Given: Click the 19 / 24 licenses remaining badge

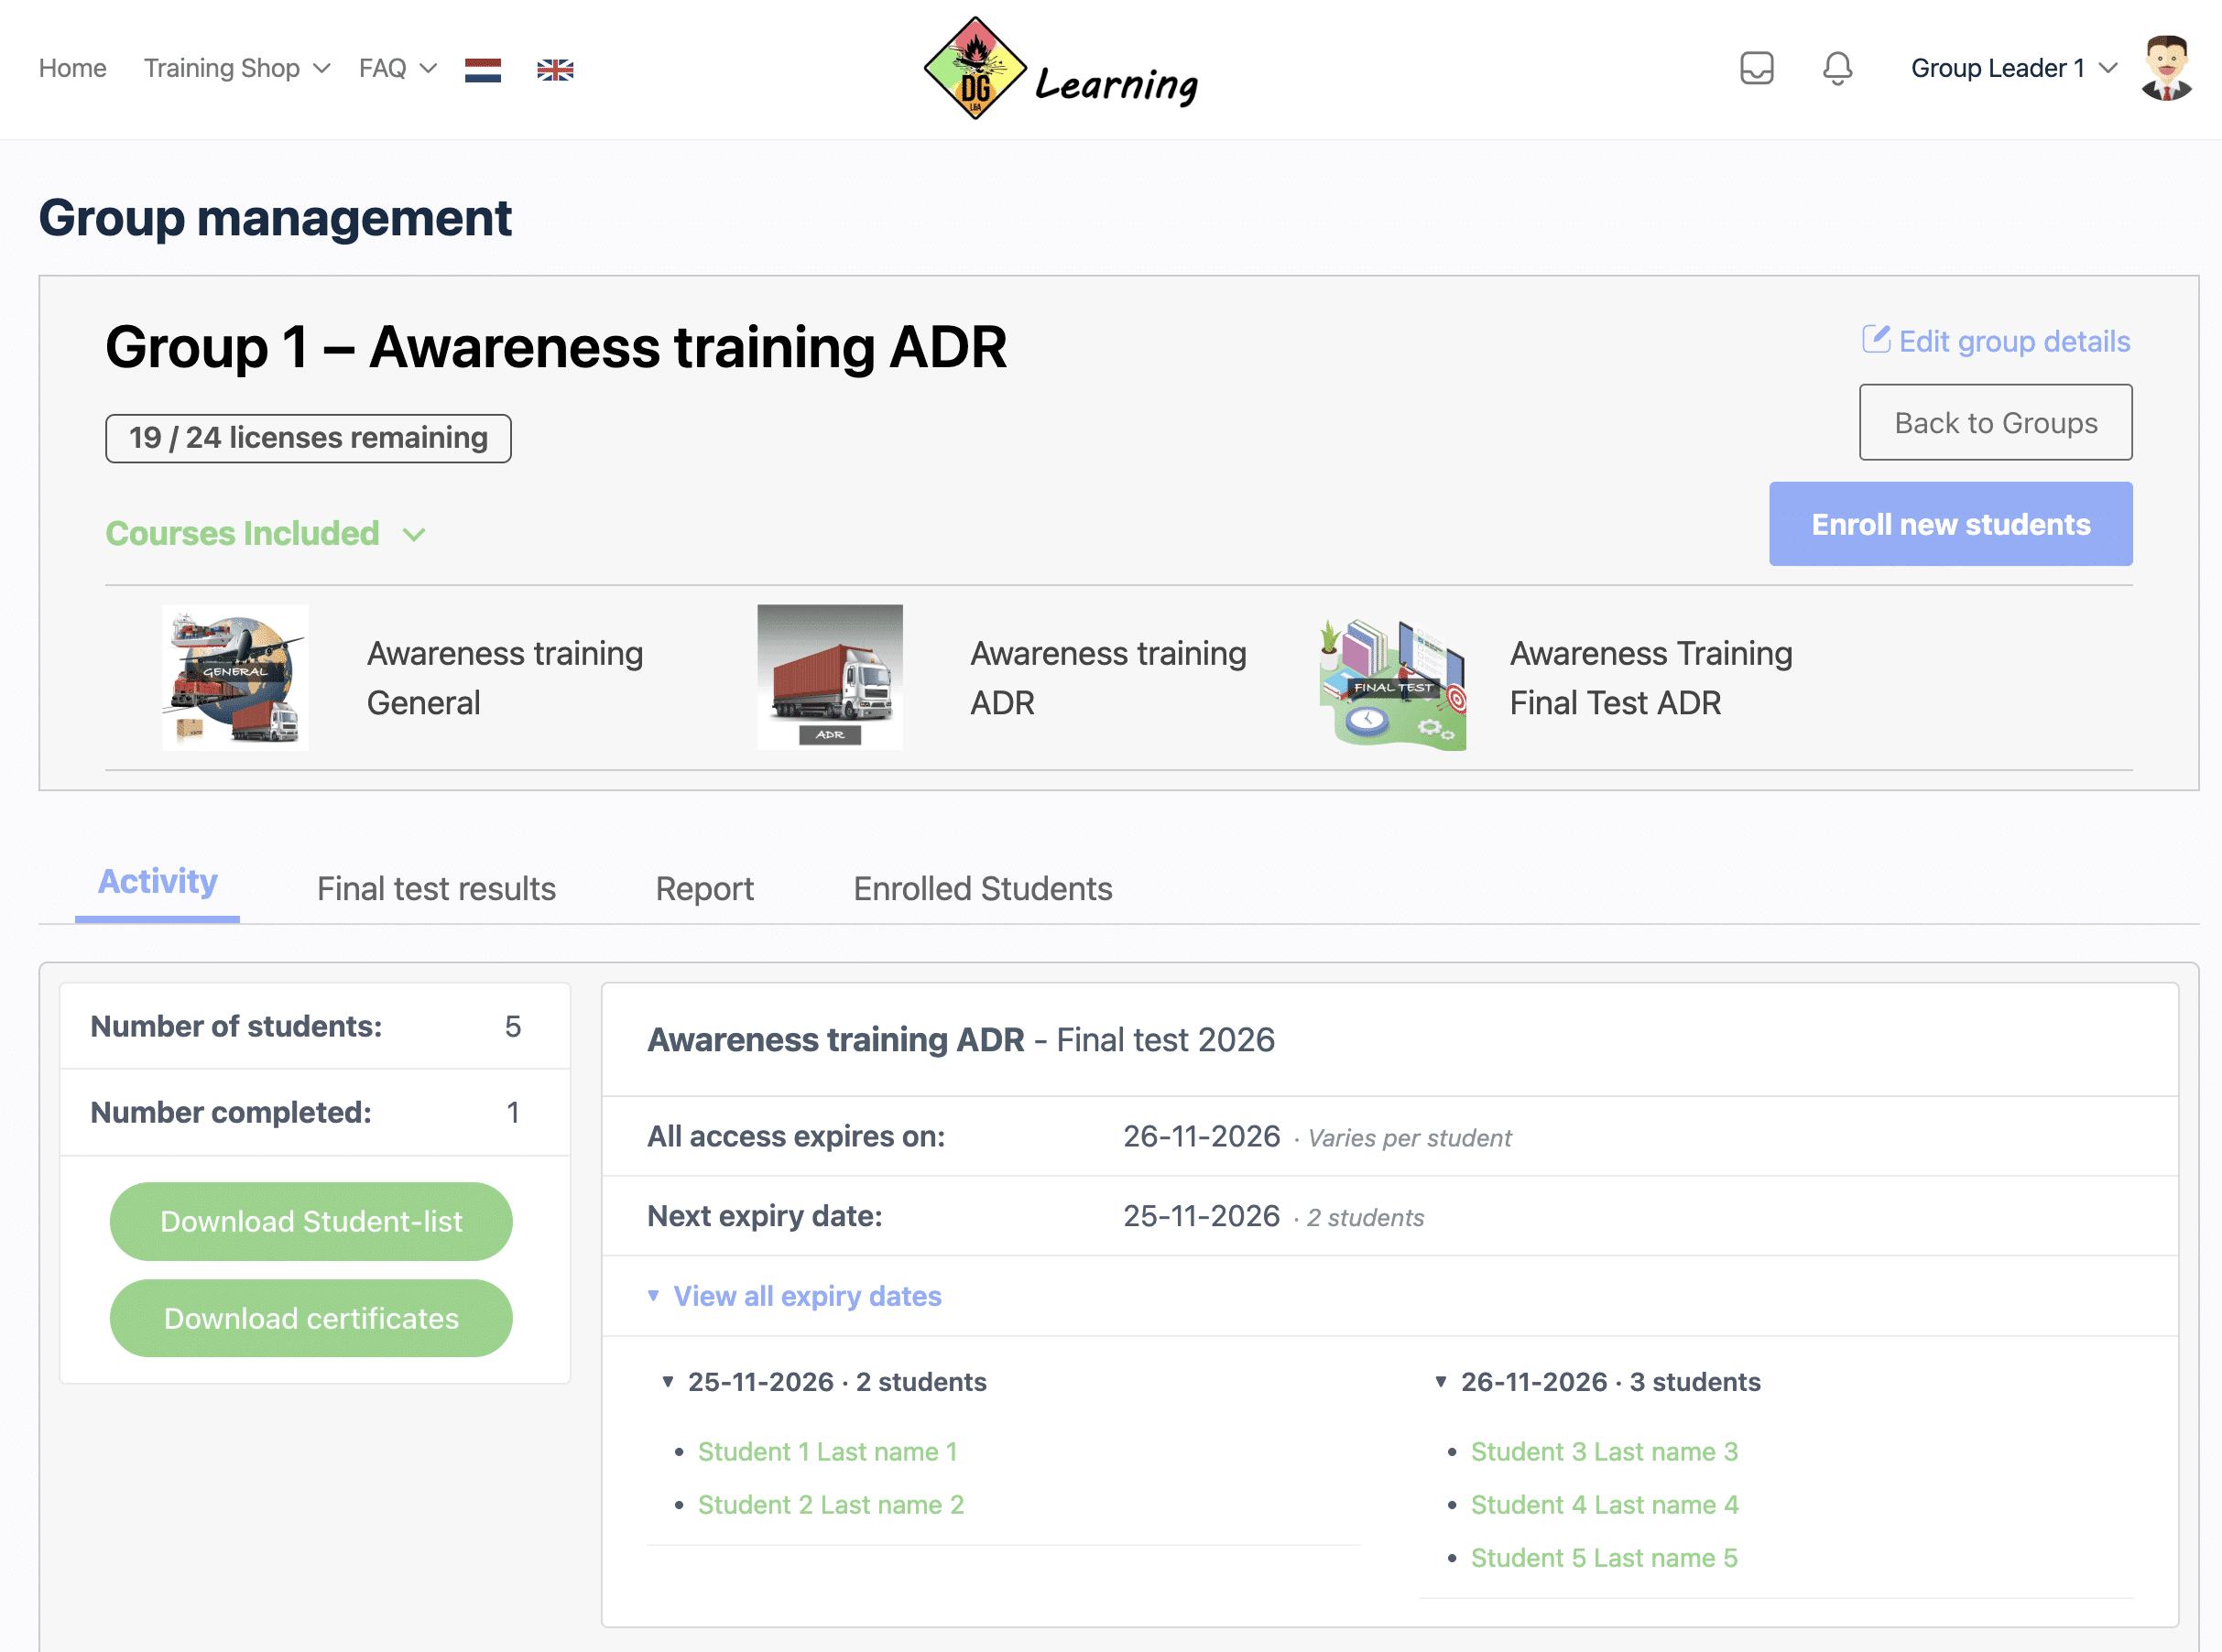Looking at the screenshot, I should 308,438.
